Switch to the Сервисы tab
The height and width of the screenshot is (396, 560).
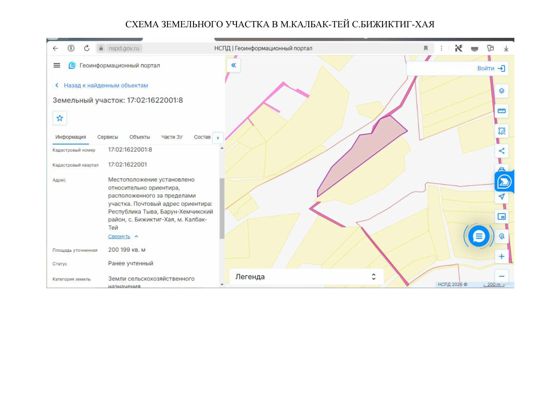(x=108, y=137)
